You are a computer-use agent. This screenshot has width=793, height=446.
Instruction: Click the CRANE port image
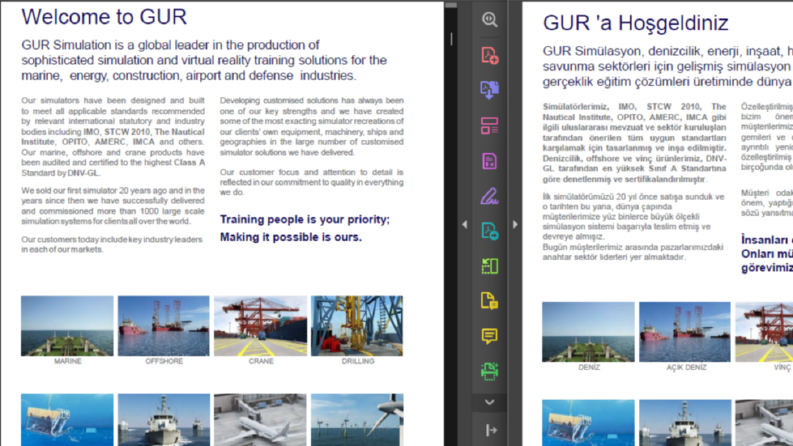(260, 326)
